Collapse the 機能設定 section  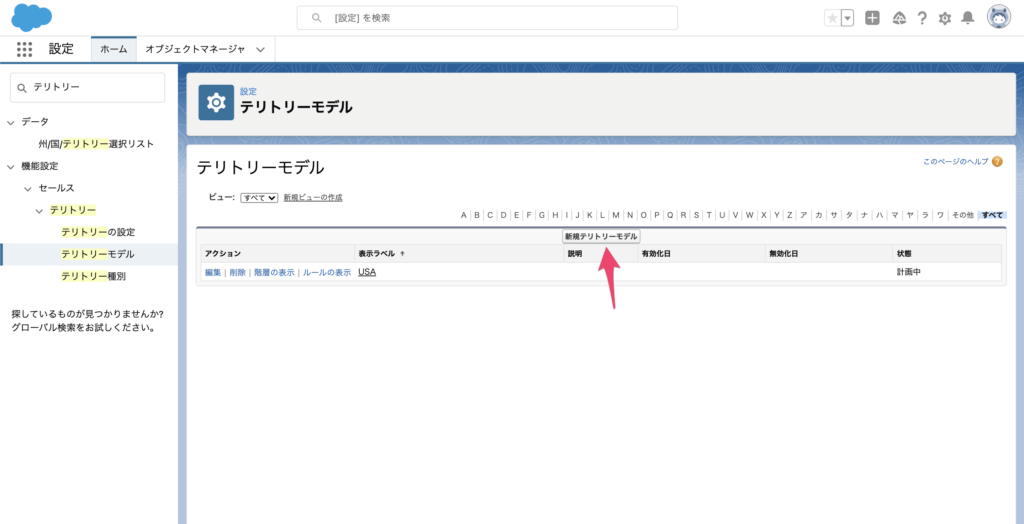click(x=10, y=167)
